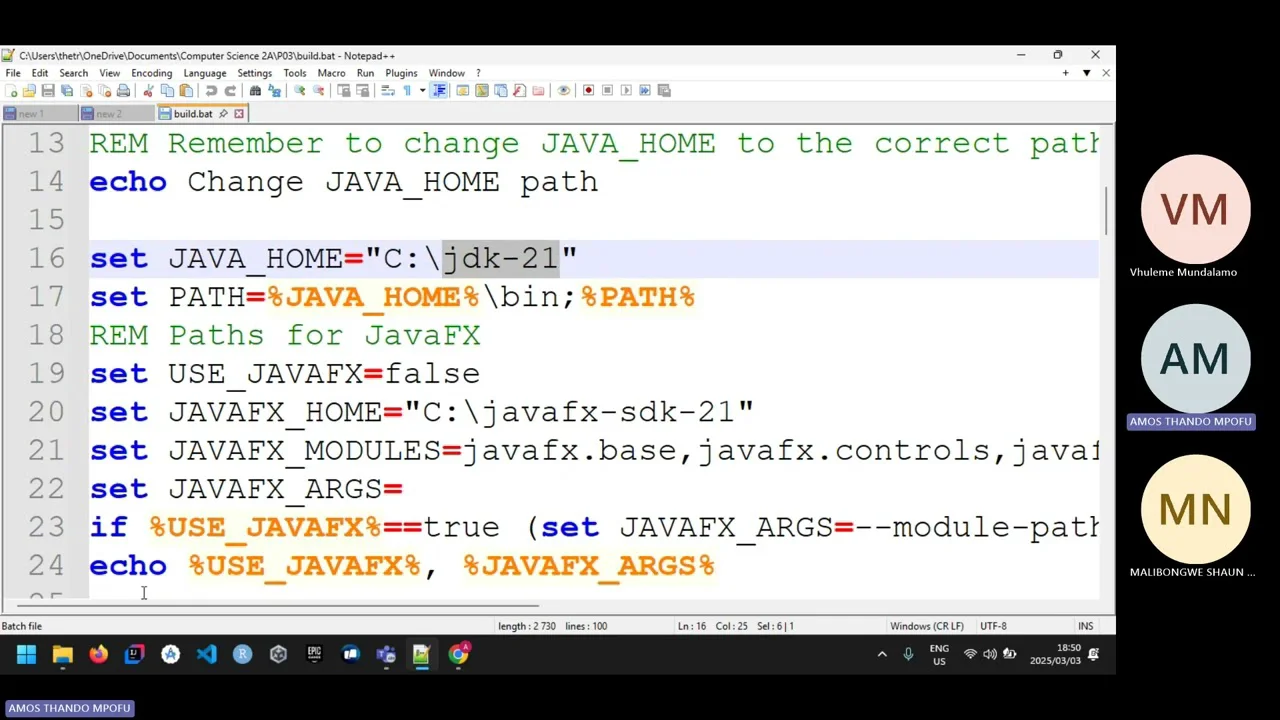Open the Plugins menu
The height and width of the screenshot is (720, 1280).
[x=401, y=73]
